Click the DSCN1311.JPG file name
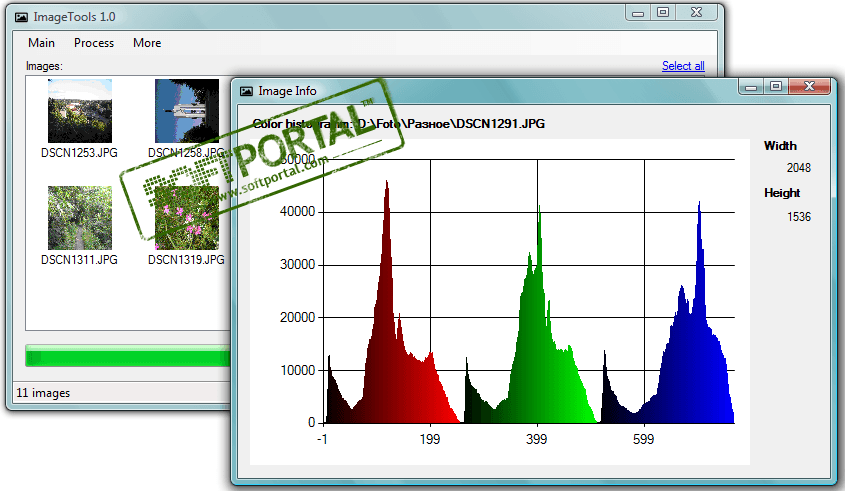 click(79, 260)
